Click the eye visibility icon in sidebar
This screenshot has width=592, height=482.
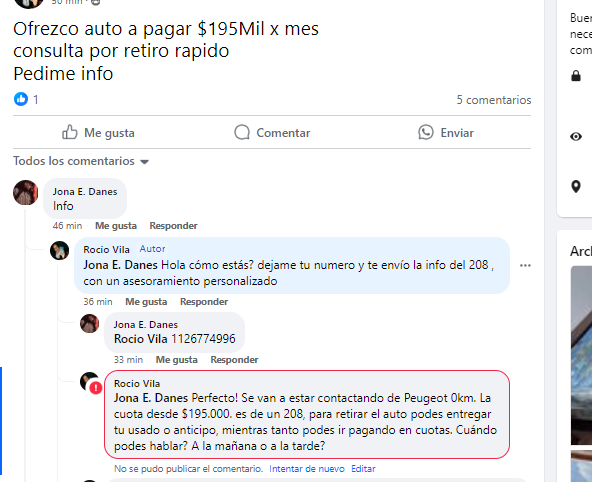[x=576, y=136]
